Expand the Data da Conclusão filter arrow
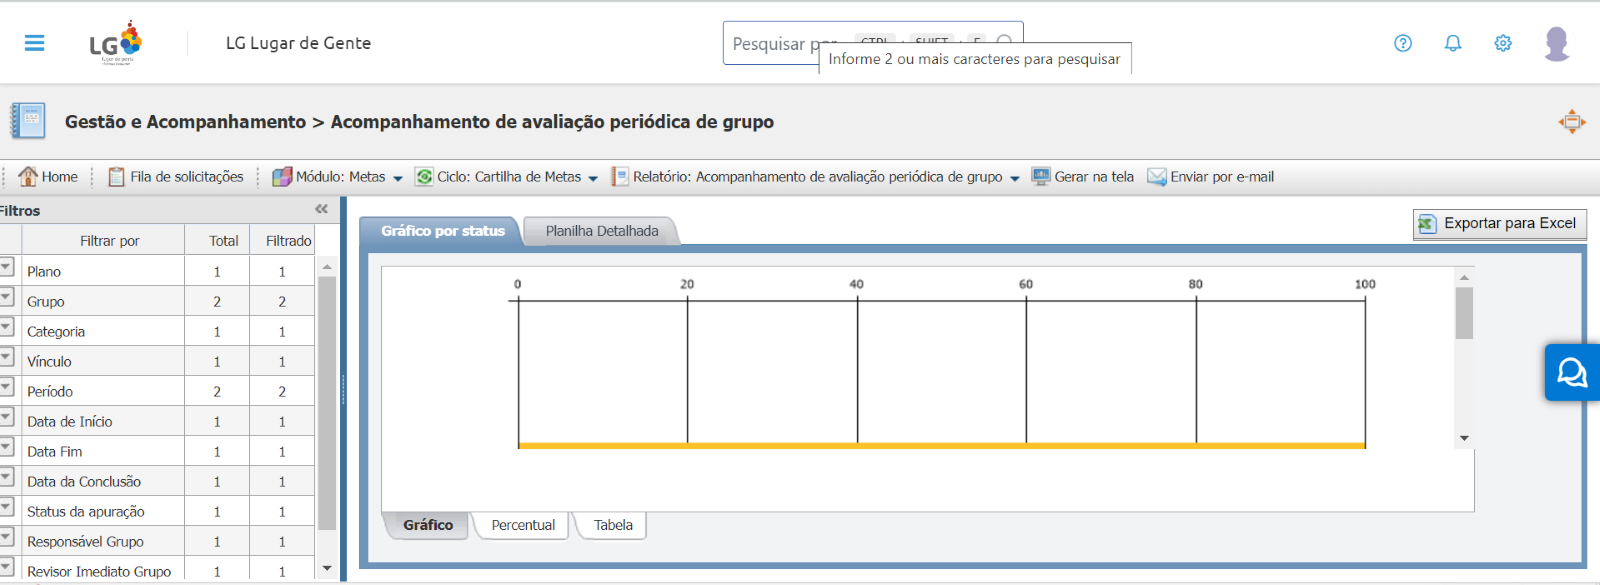 6,477
